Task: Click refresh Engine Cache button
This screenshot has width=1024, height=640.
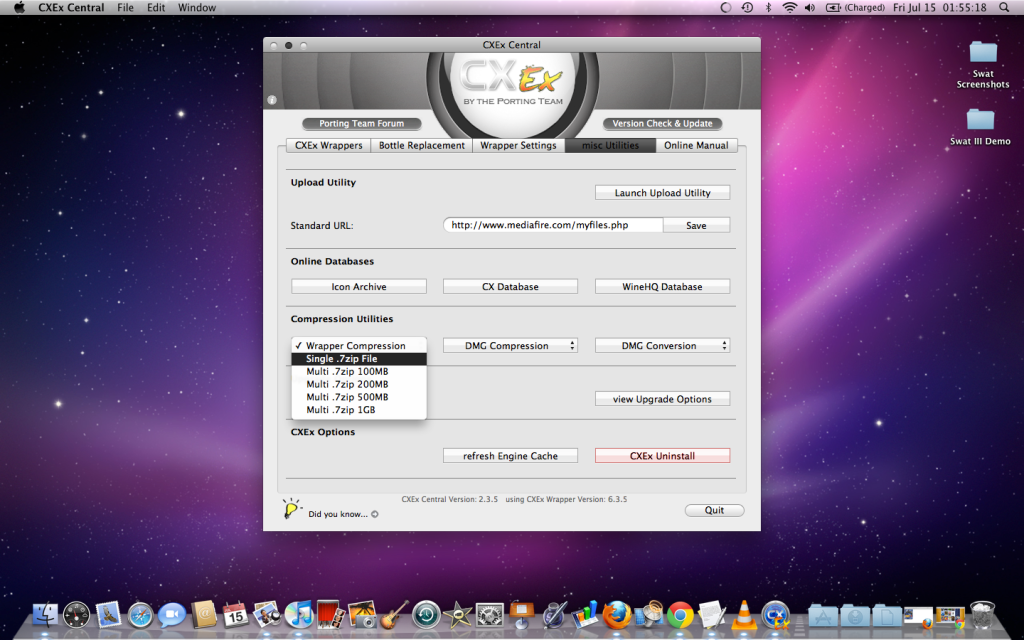Action: [x=510, y=456]
